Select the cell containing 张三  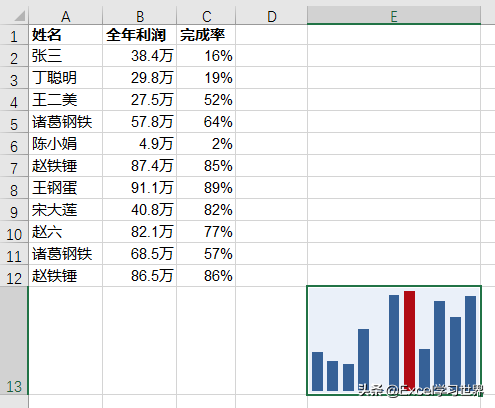coord(66,56)
